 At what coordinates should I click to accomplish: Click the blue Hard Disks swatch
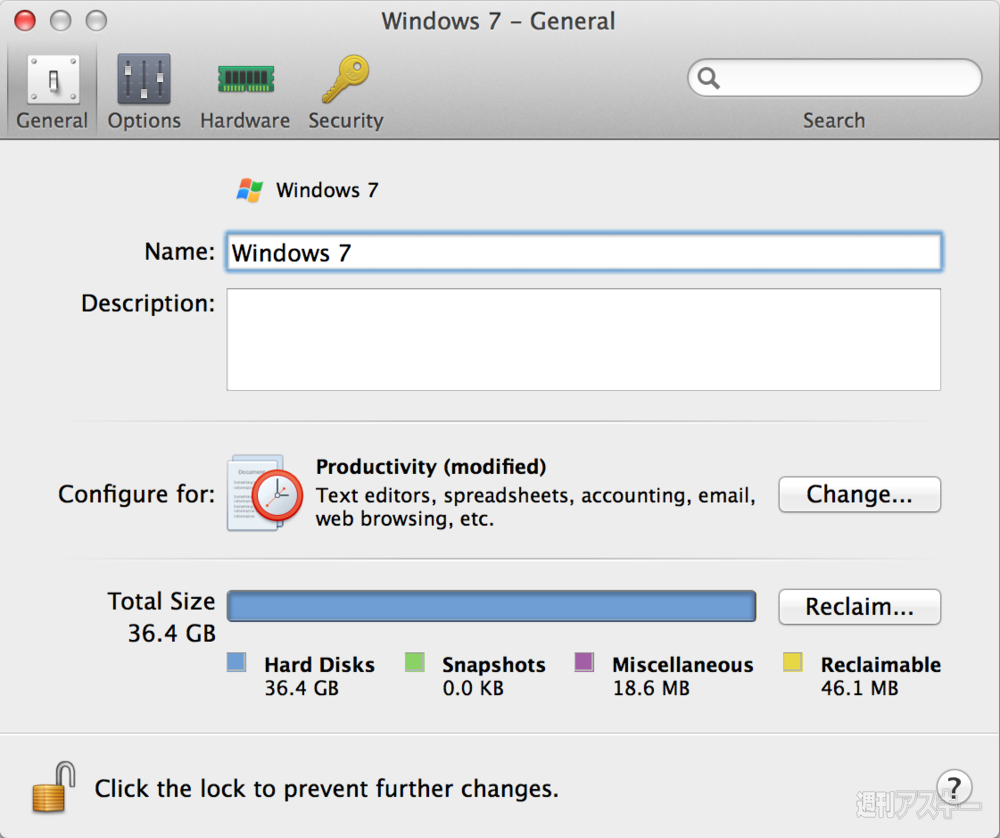coord(237,662)
